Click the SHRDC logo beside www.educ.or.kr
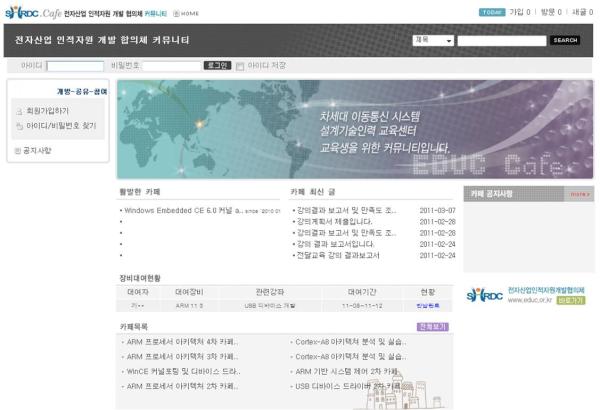 (x=484, y=295)
